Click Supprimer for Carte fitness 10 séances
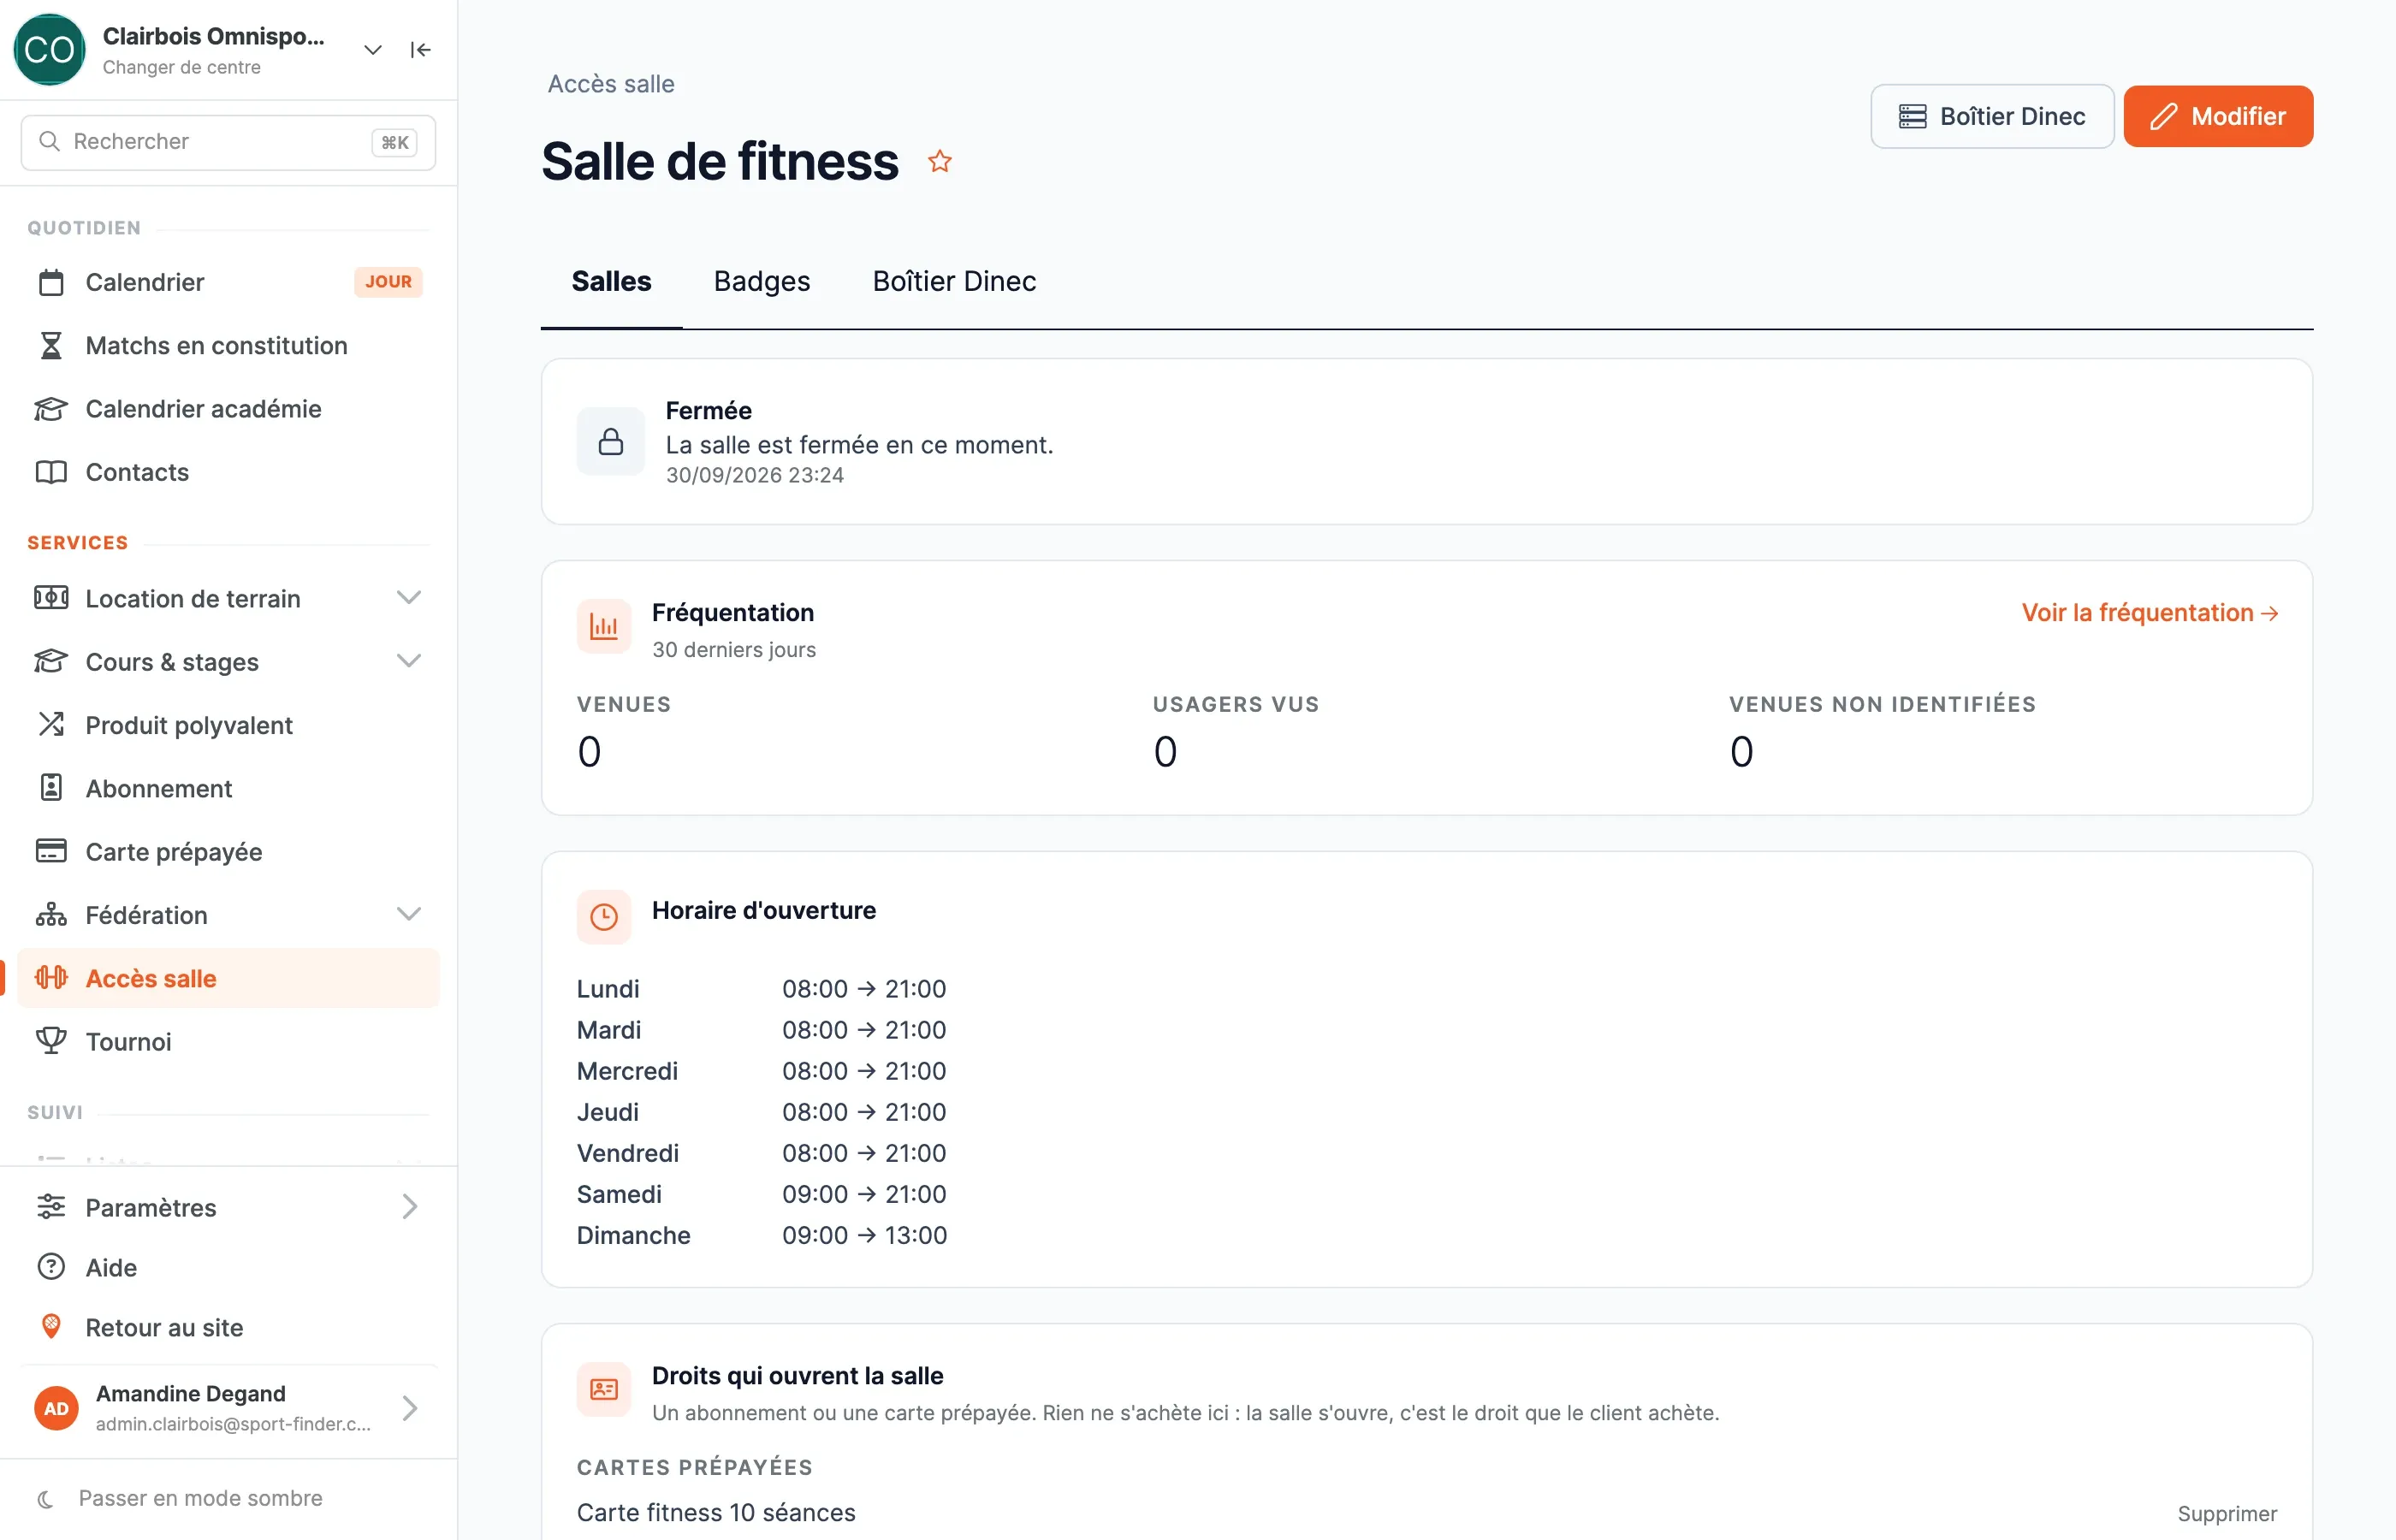Image resolution: width=2396 pixels, height=1540 pixels. click(x=2227, y=1513)
